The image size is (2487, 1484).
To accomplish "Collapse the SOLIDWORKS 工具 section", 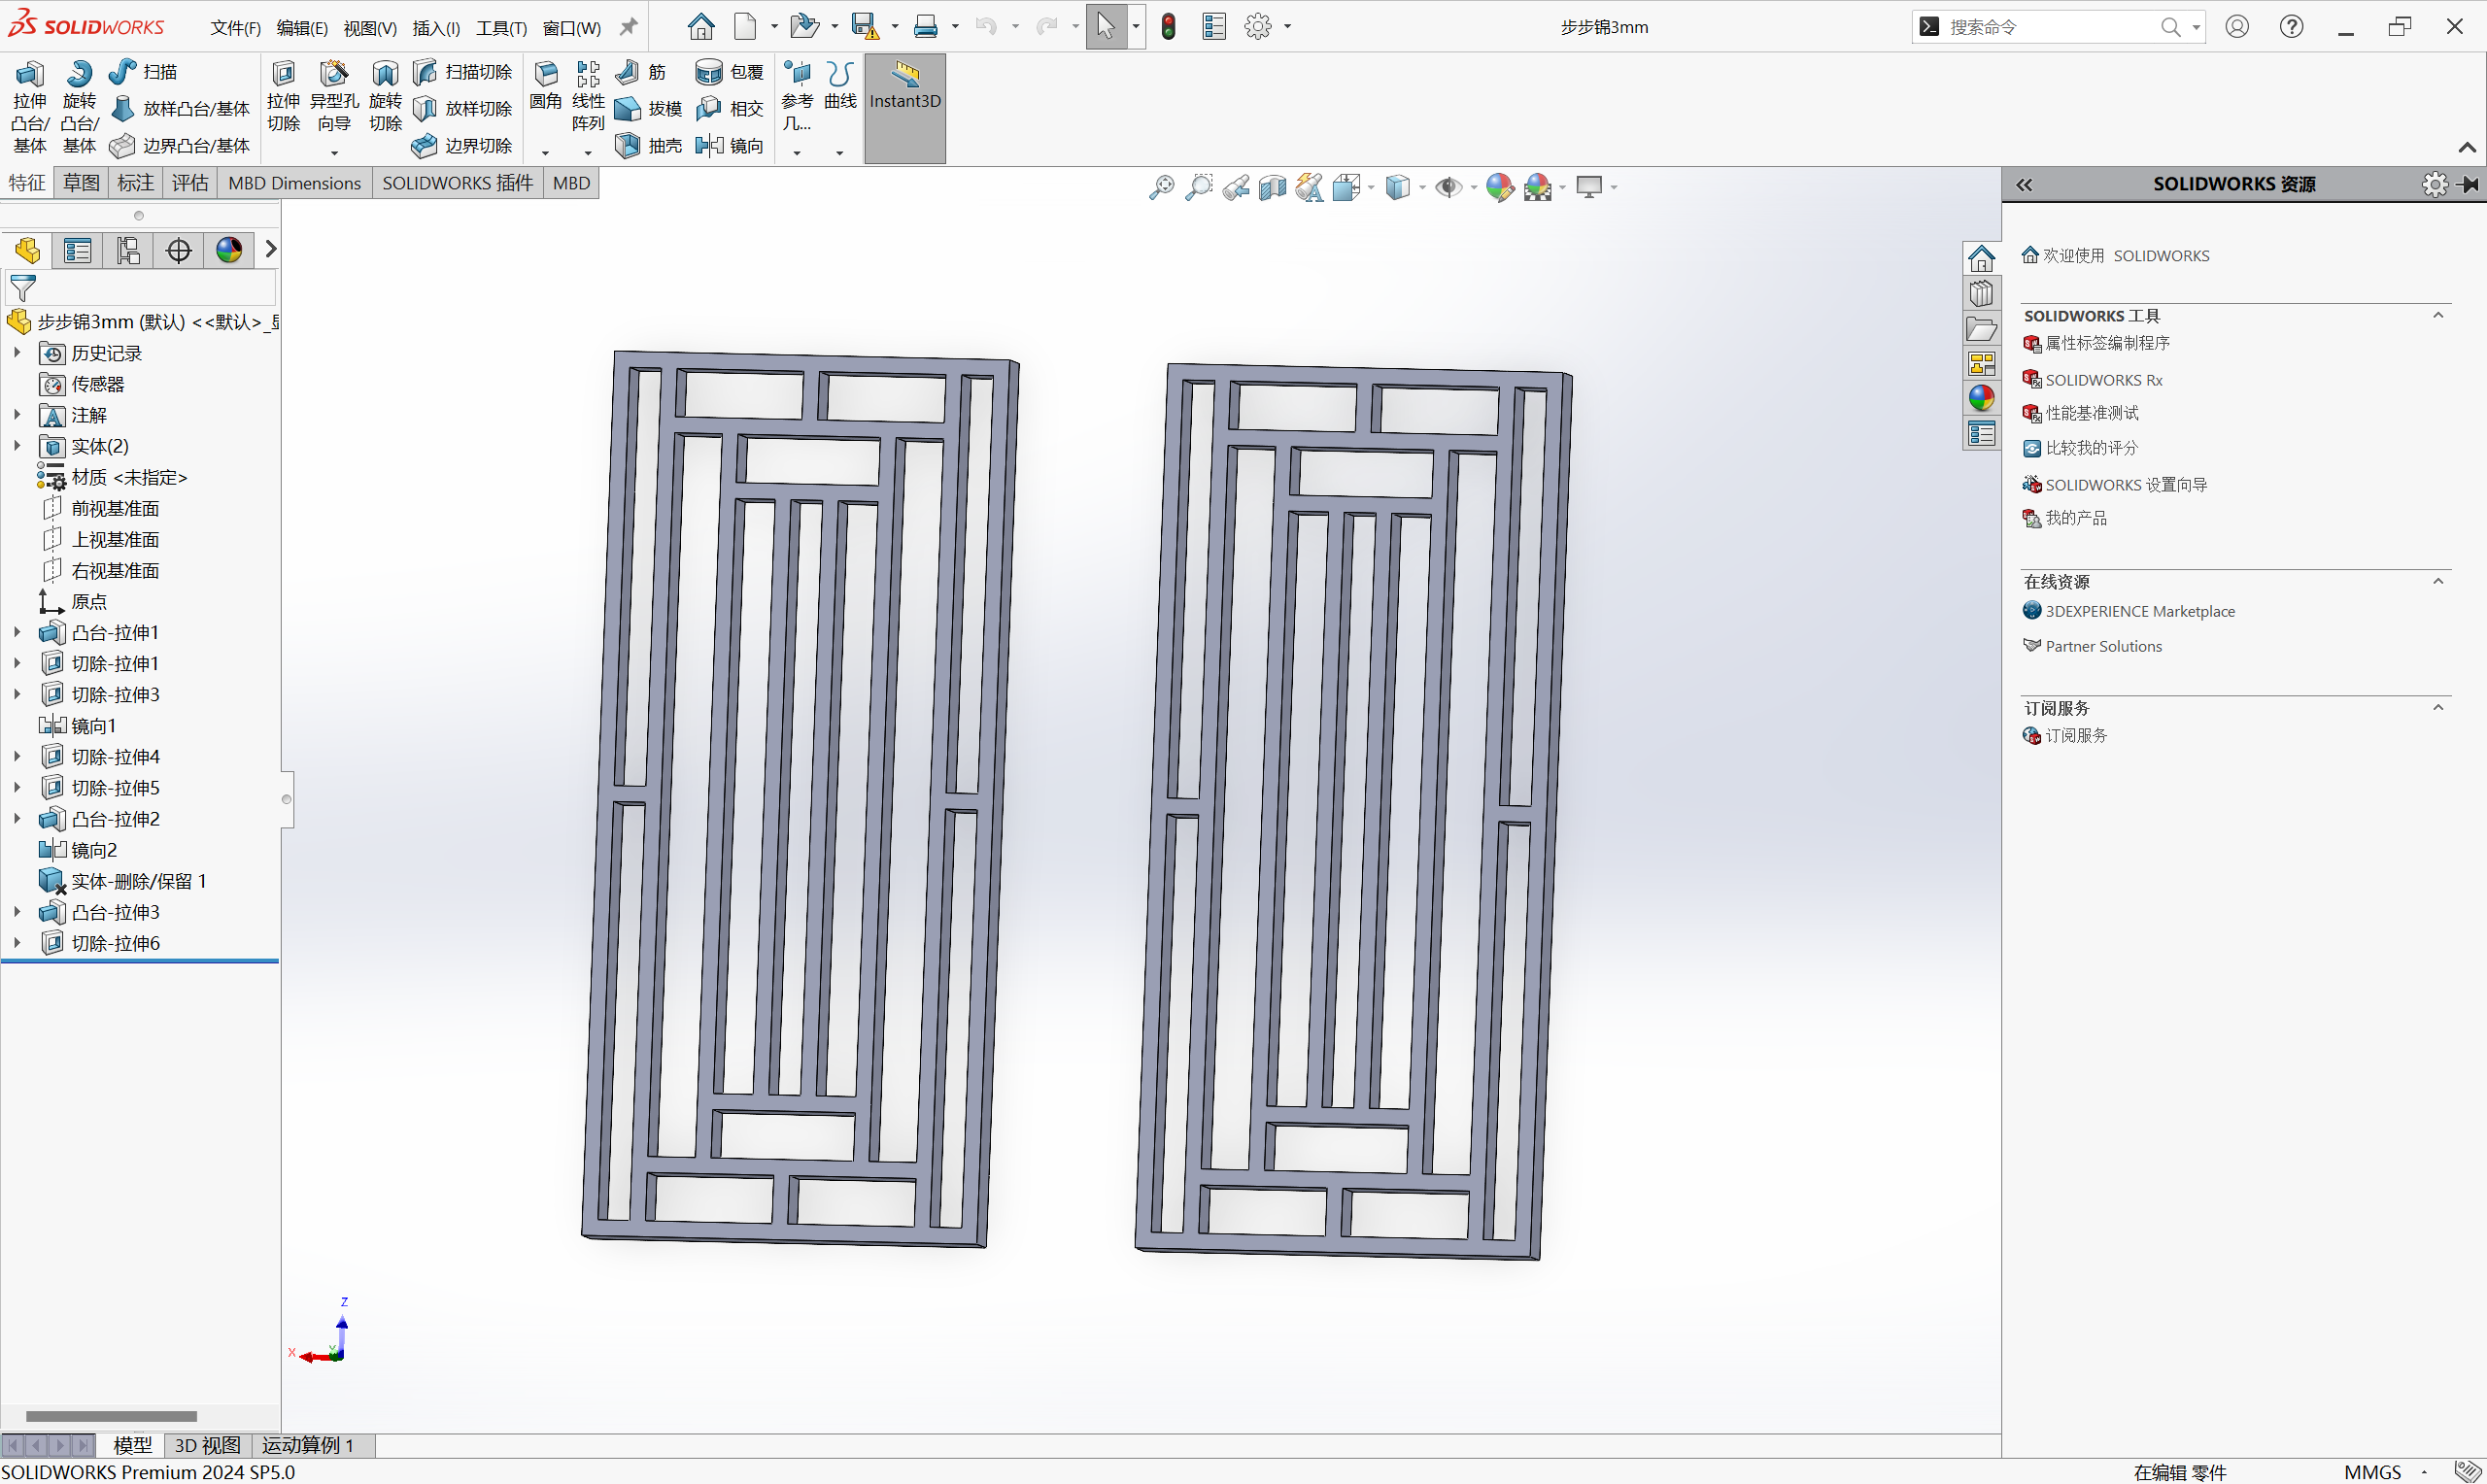I will tap(2438, 316).
